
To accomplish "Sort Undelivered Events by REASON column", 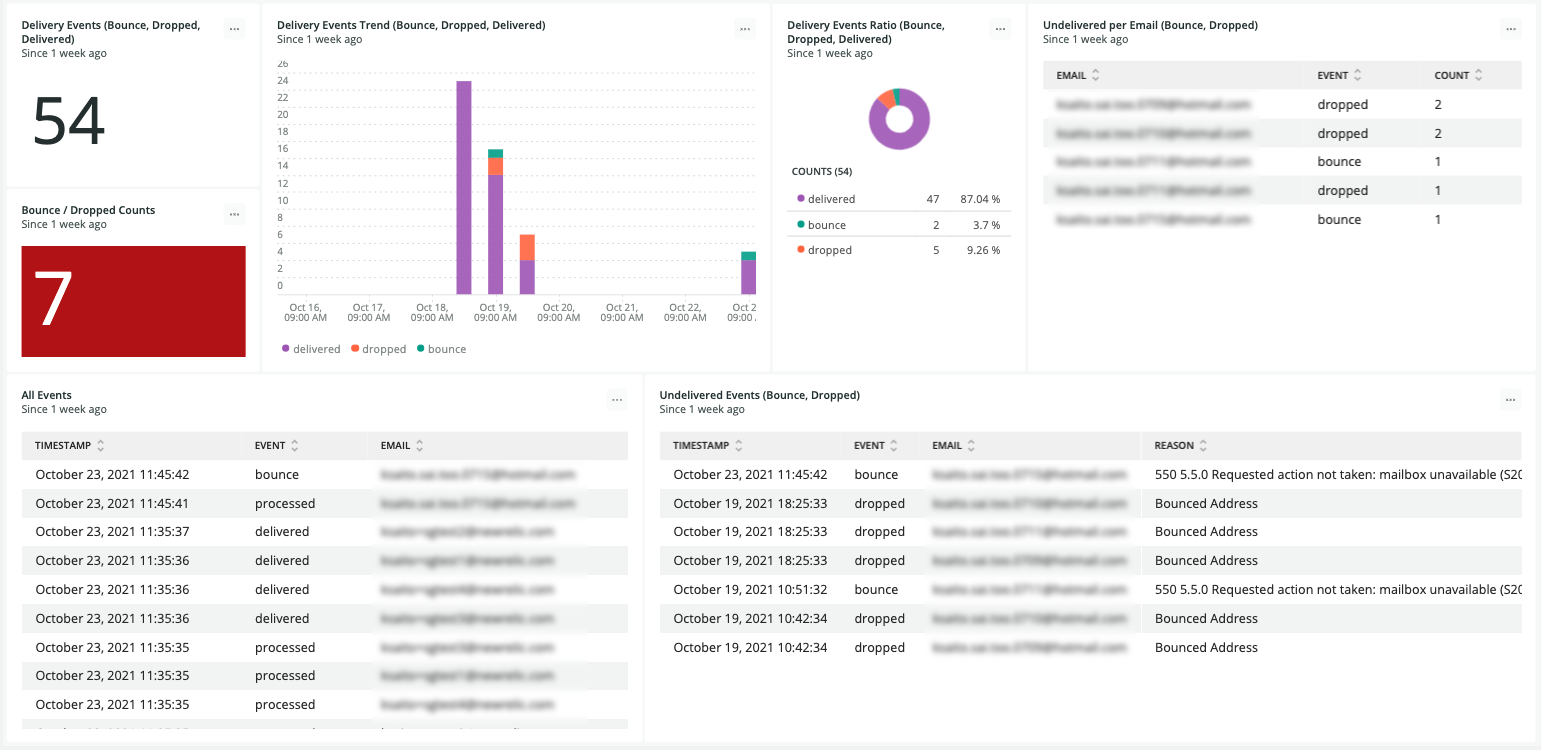I will point(1181,446).
